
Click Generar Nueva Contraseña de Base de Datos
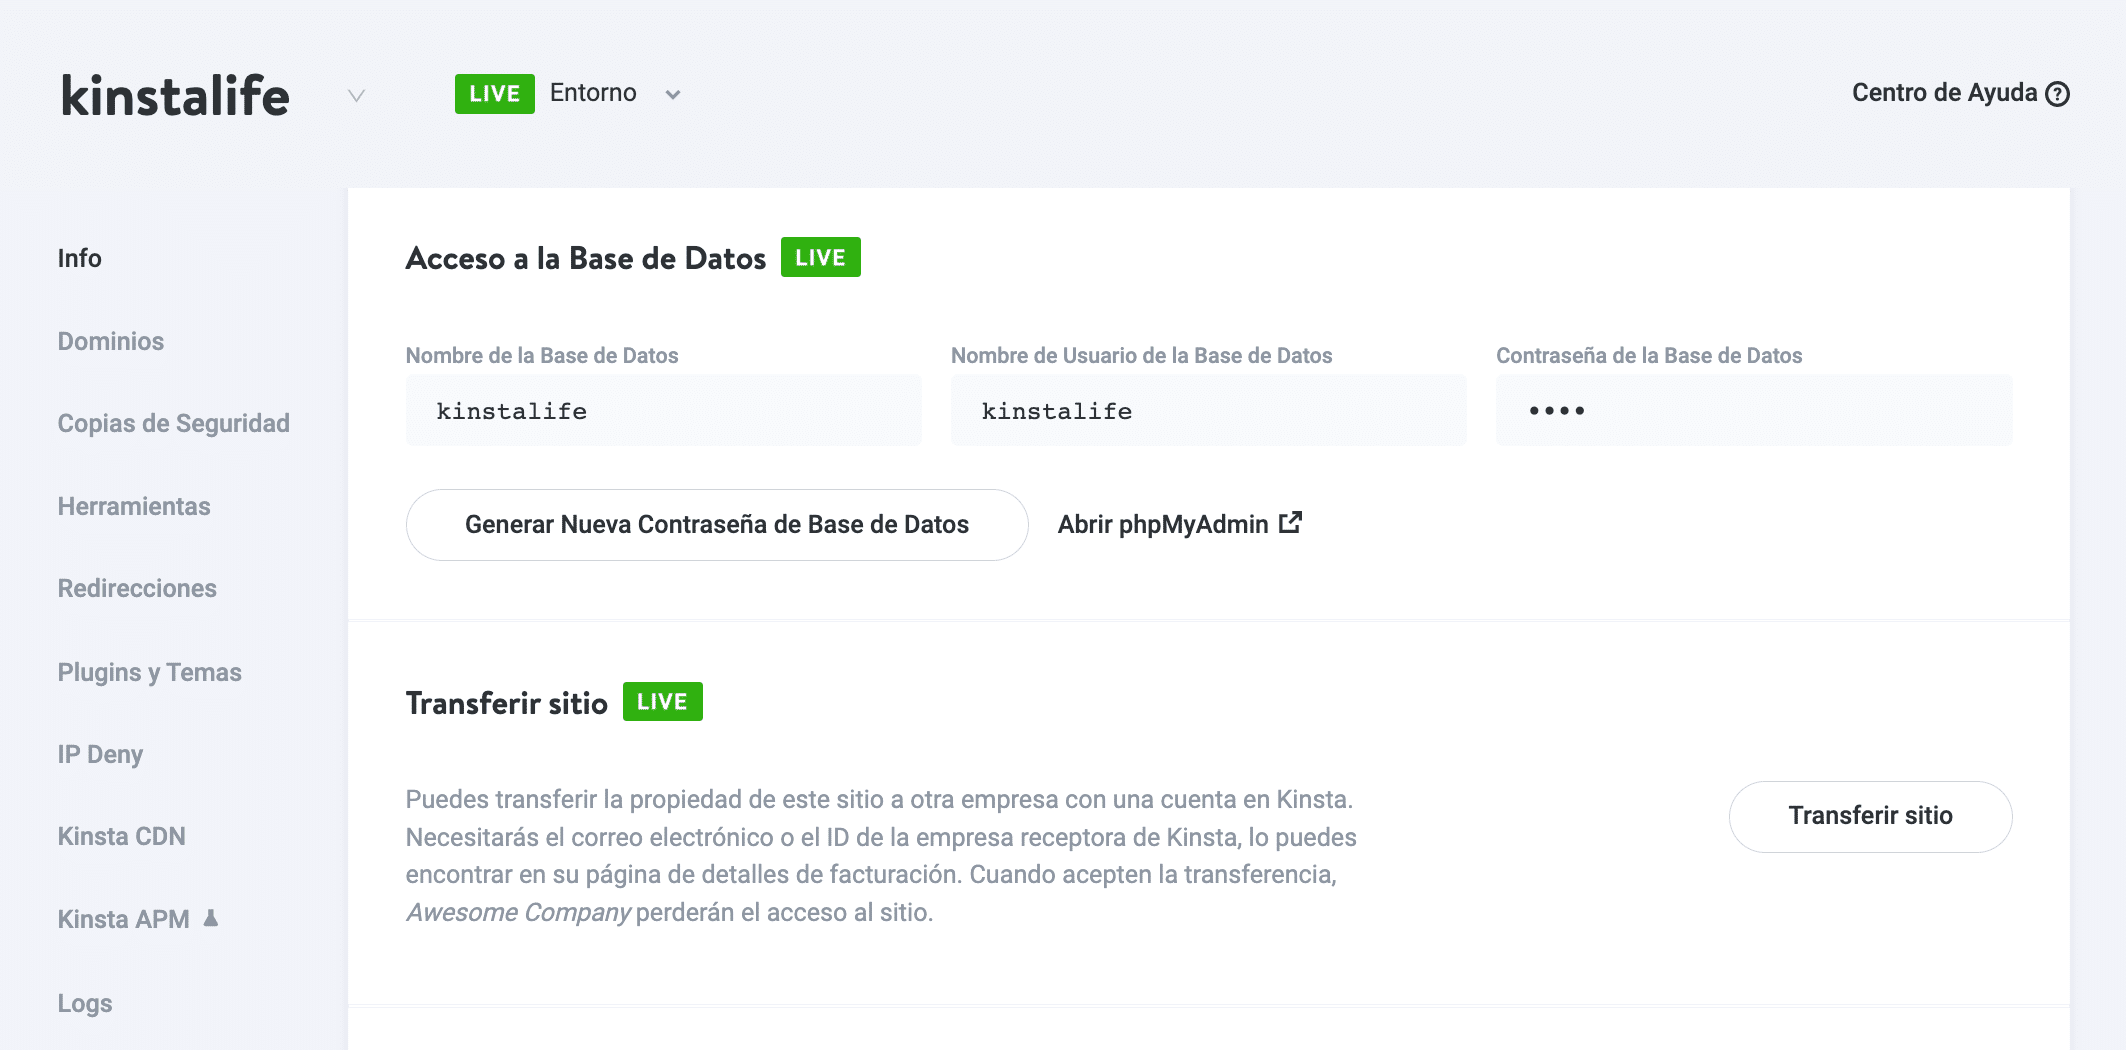click(x=716, y=525)
